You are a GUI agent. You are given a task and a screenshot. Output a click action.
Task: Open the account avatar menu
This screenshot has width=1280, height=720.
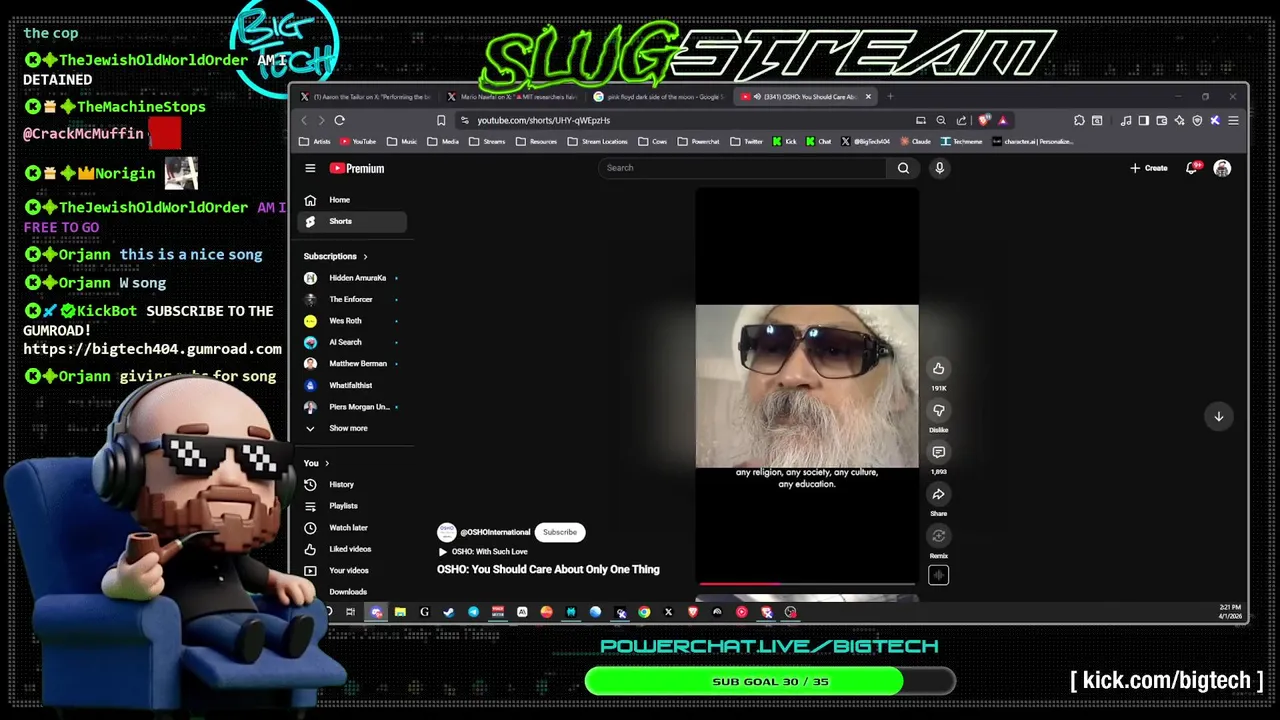(x=1222, y=168)
